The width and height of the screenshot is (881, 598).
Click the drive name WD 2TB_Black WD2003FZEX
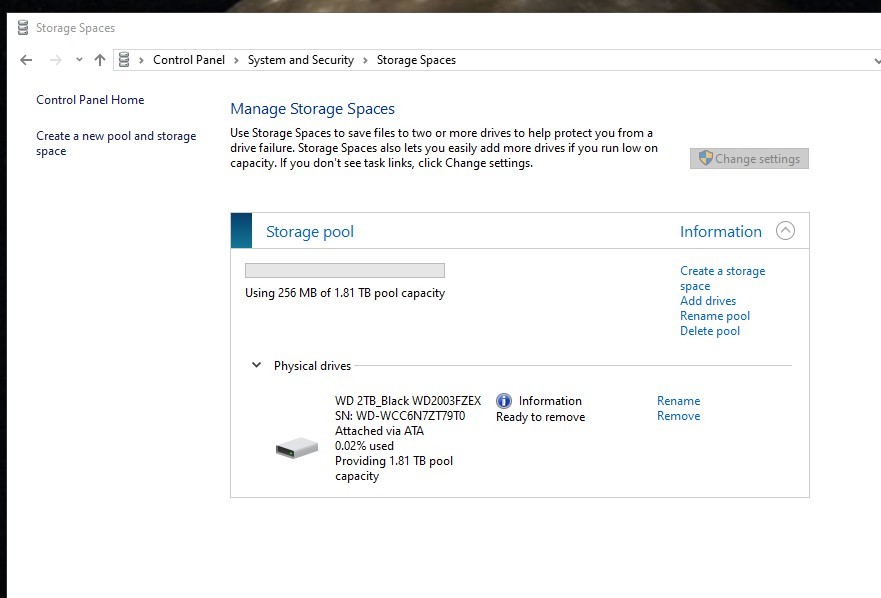408,401
